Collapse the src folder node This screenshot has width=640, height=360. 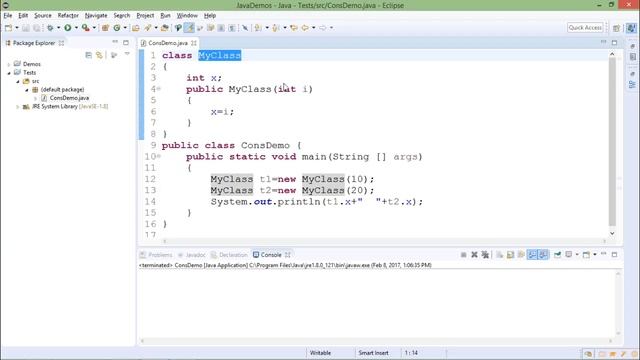[18, 81]
